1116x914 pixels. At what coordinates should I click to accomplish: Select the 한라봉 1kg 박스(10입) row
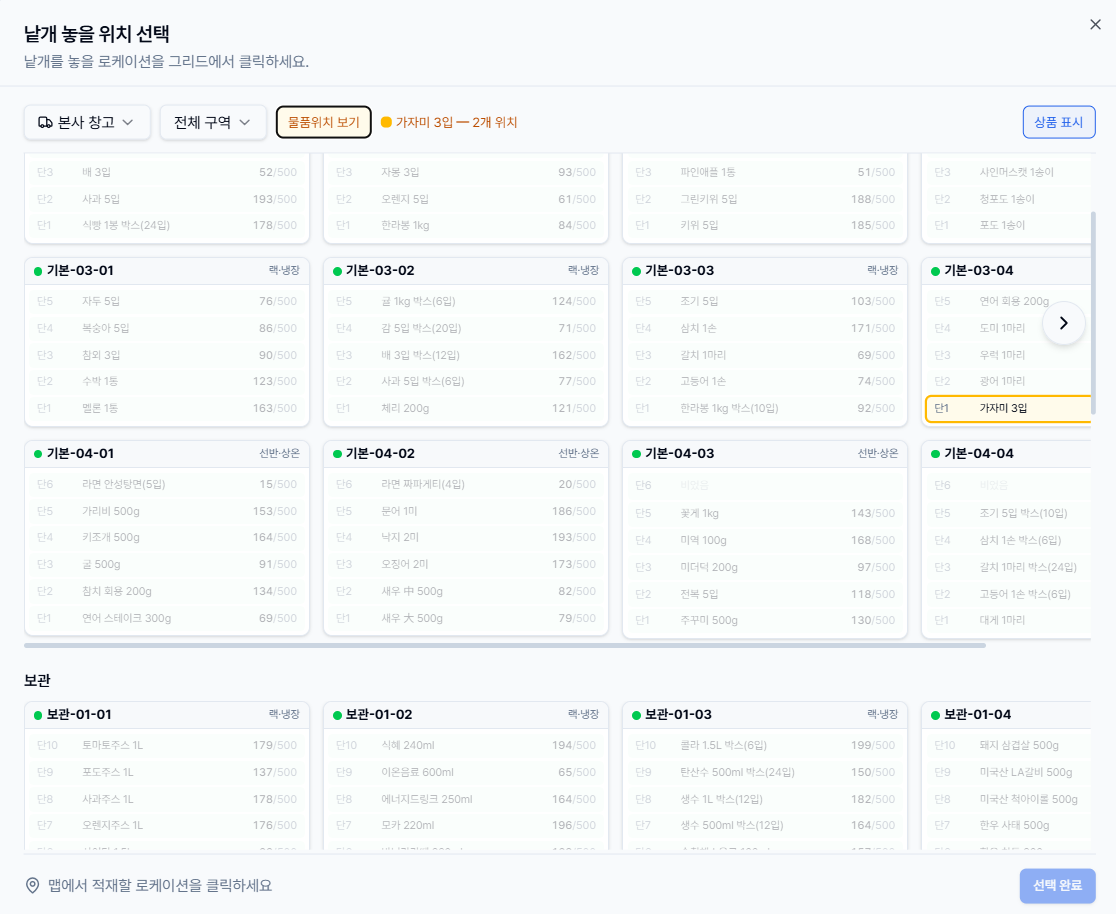pos(764,409)
